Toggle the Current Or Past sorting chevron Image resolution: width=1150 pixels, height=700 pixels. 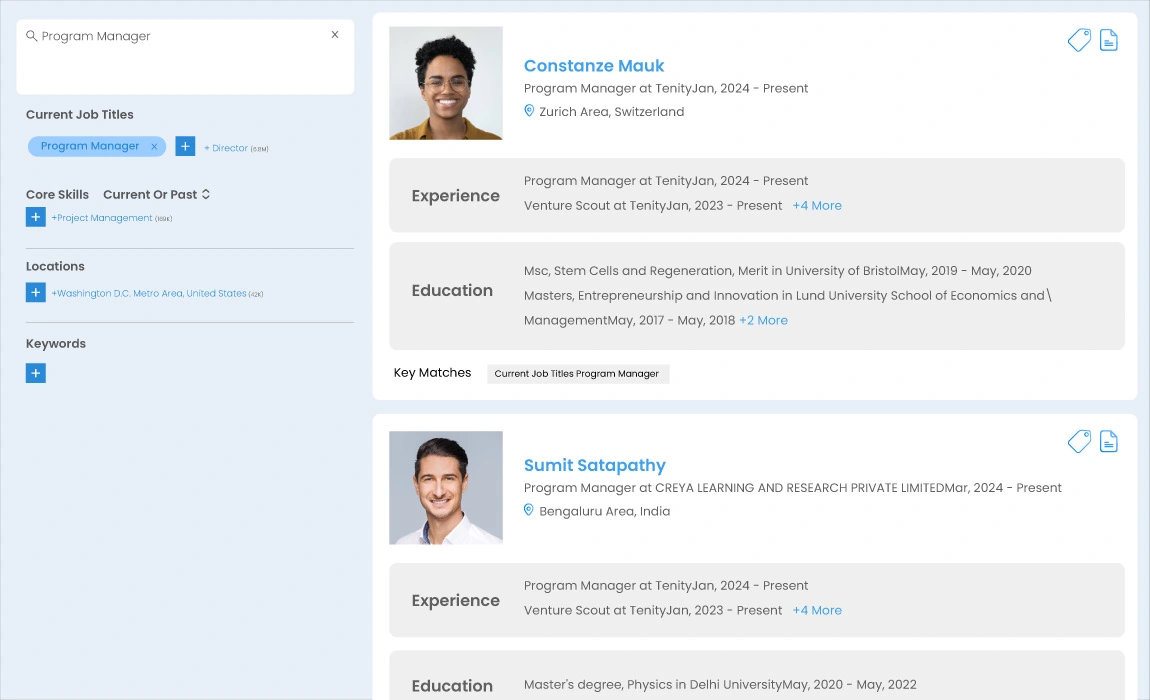coord(203,194)
